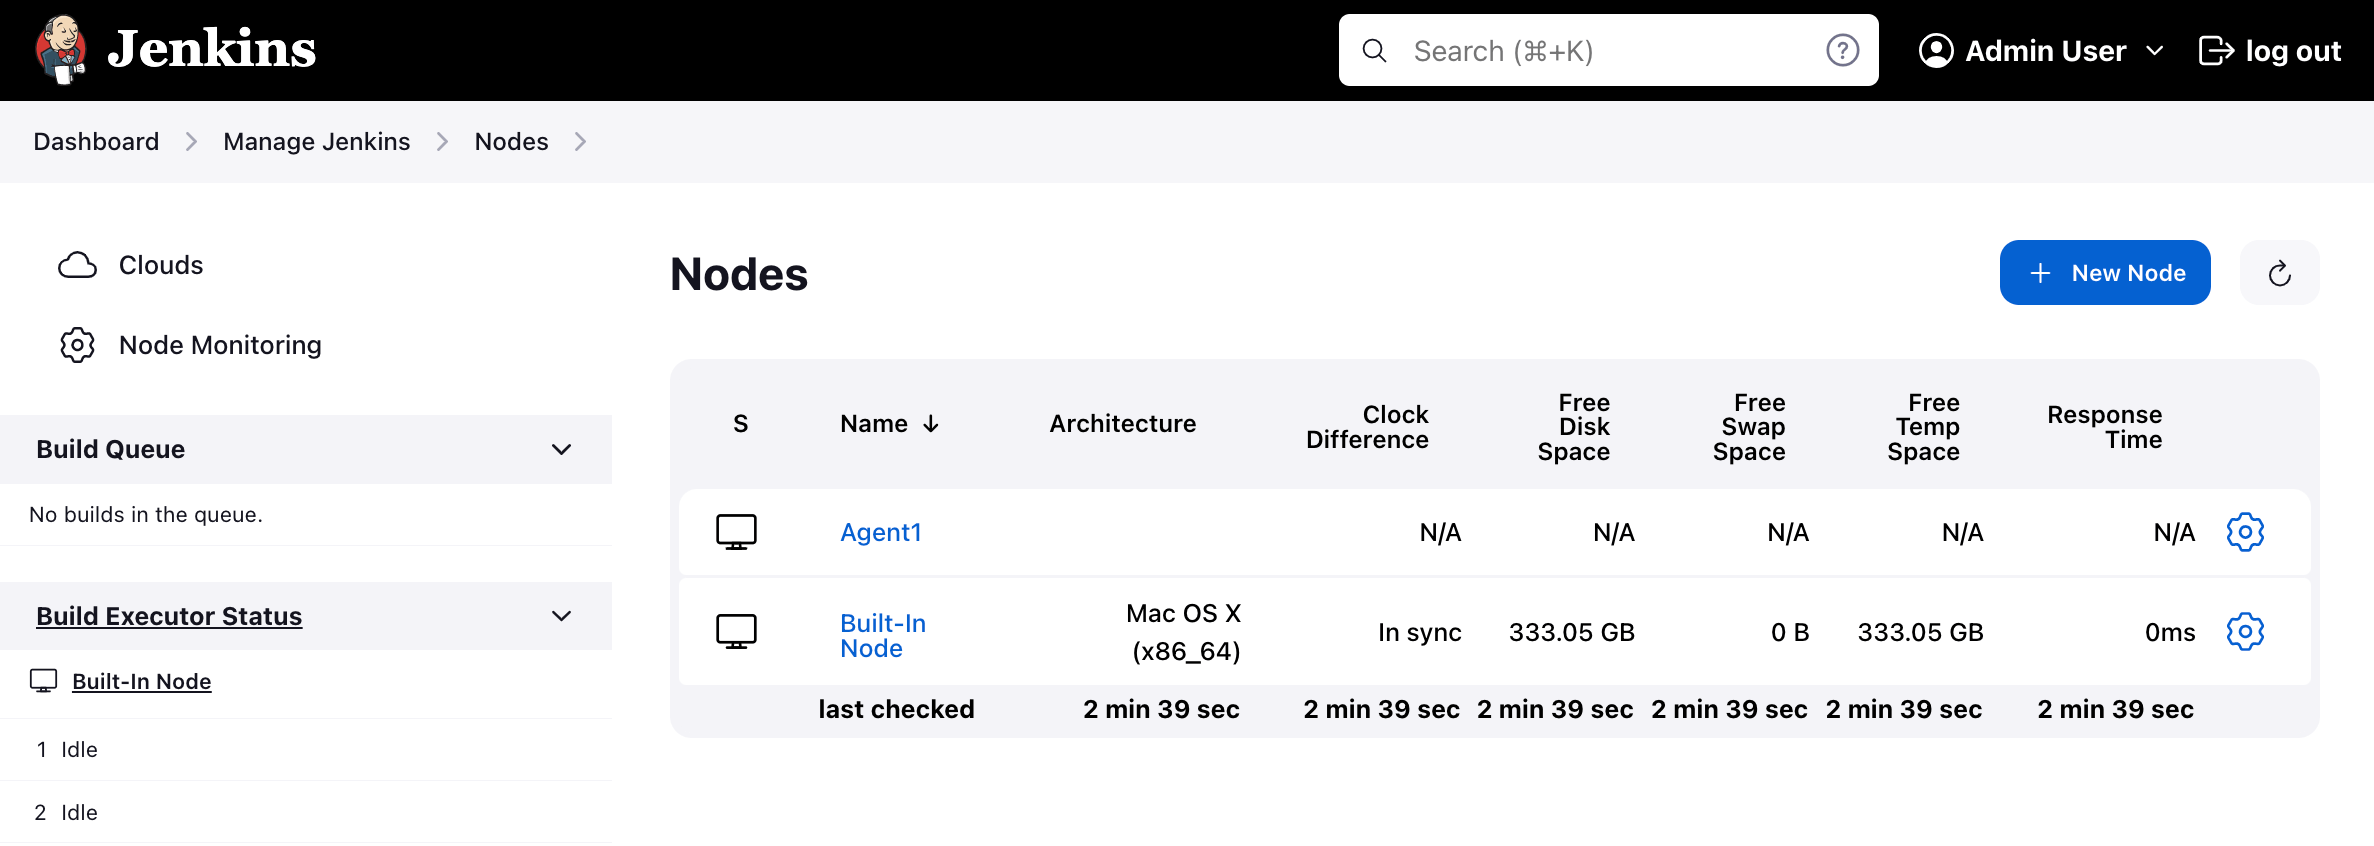Click computer icon beside sidebar Built-In Node
Viewport: 2374px width, 846px height.
click(44, 681)
